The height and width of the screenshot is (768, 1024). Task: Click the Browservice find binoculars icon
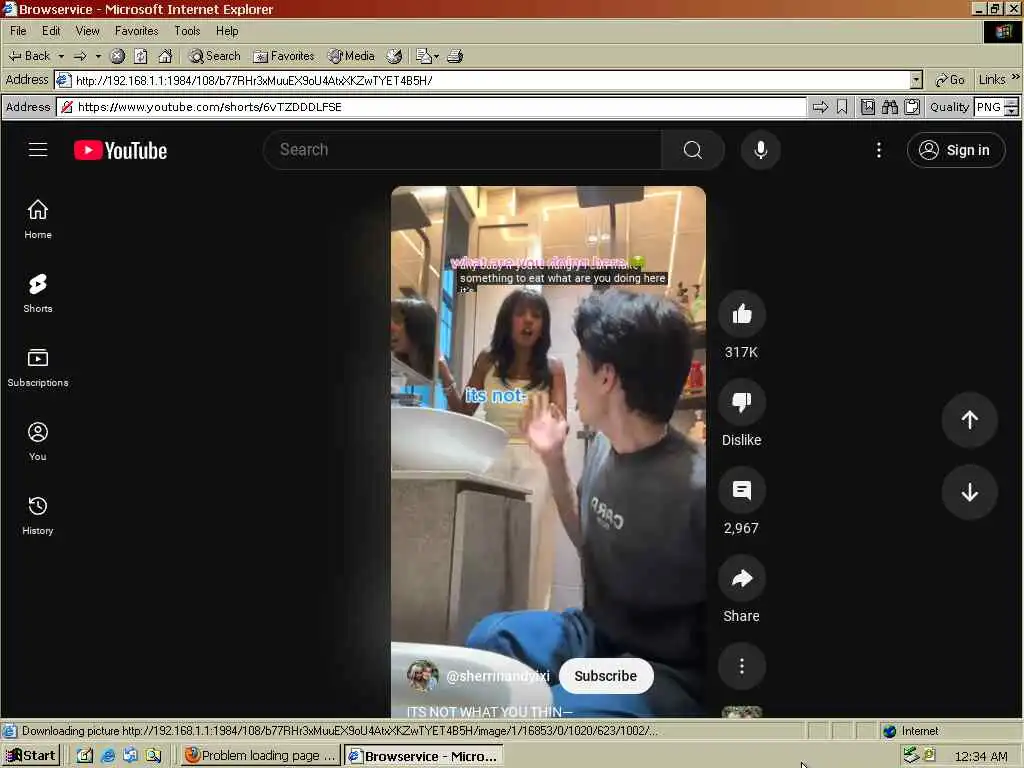(890, 107)
